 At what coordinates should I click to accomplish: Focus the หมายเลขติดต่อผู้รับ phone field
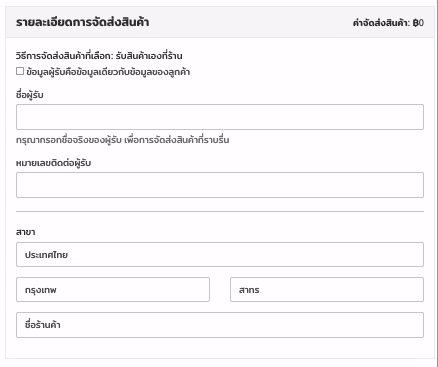click(x=220, y=185)
